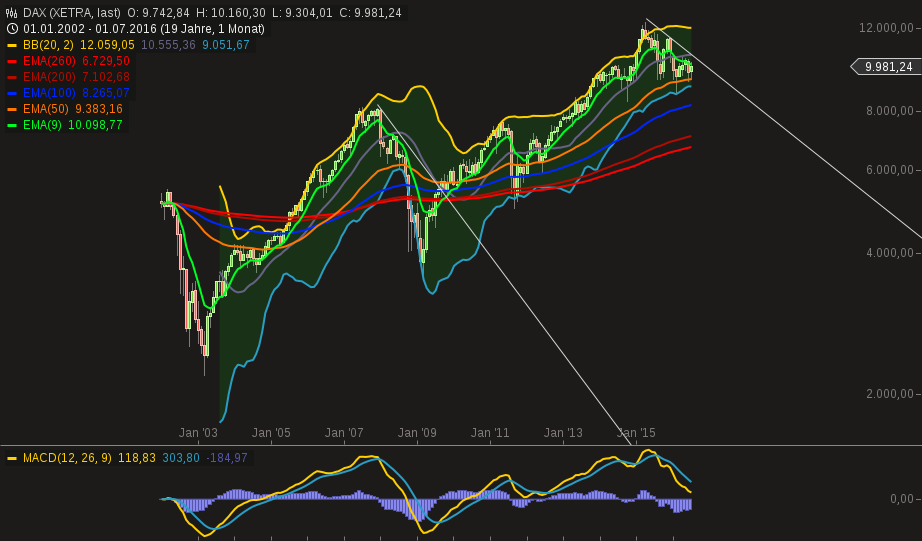Click the Jan '11 time axis label
Image resolution: width=922 pixels, height=541 pixels.
tap(490, 433)
